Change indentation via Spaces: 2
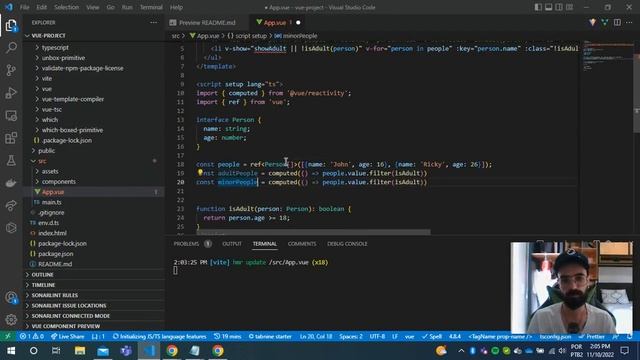 [351, 337]
